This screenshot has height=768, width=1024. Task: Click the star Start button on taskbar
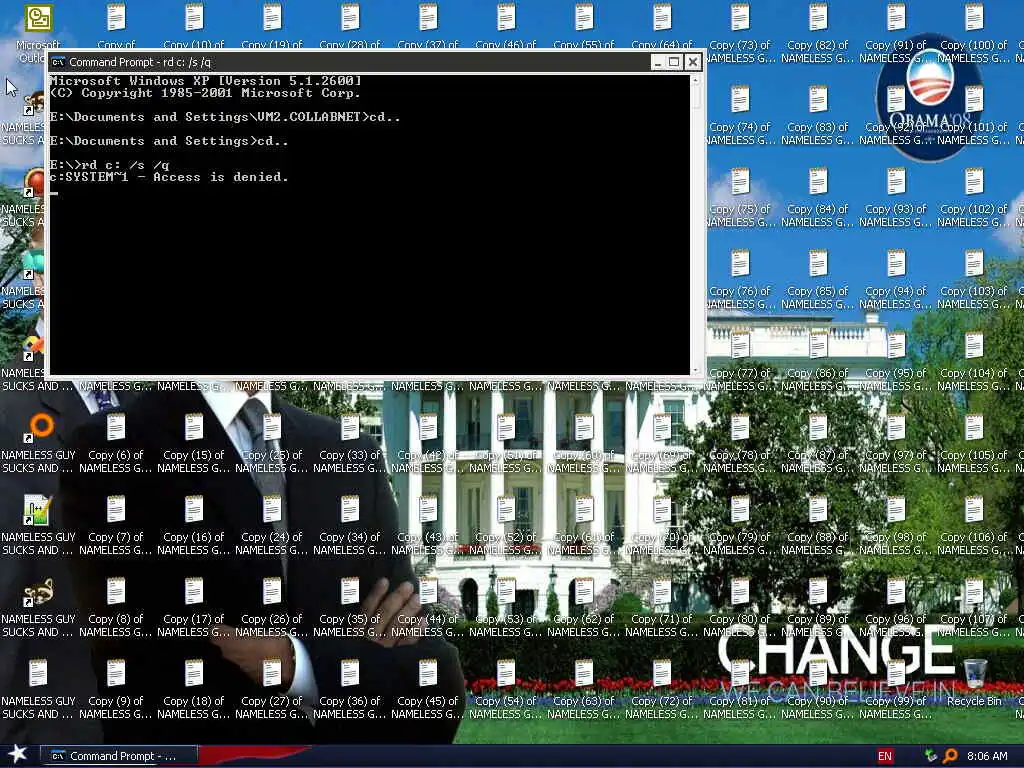coord(18,755)
